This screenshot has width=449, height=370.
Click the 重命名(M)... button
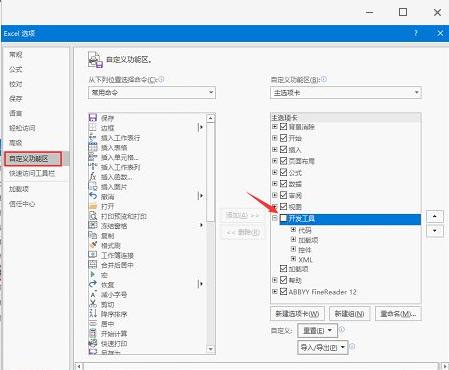pyautogui.click(x=398, y=314)
